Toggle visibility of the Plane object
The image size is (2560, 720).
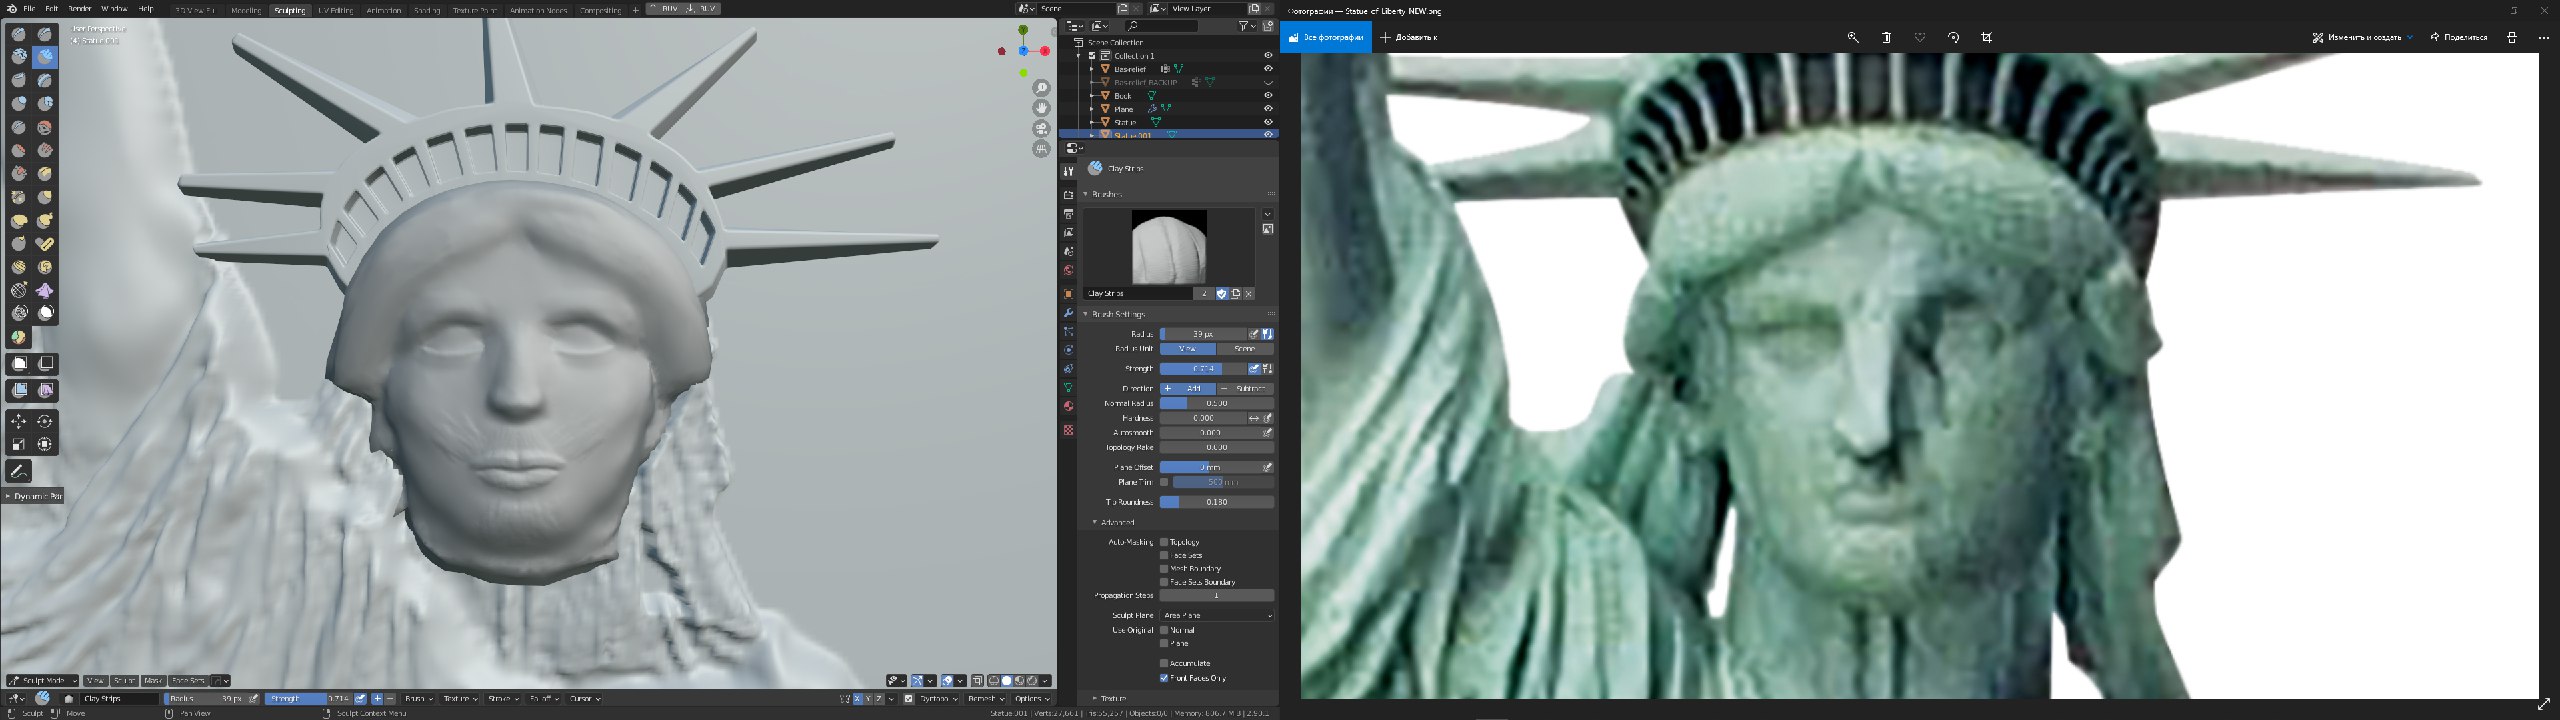tap(1268, 109)
